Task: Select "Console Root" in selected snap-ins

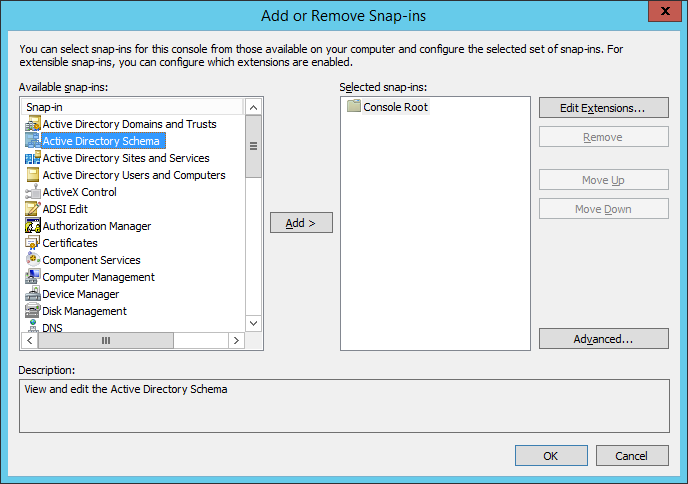Action: (x=395, y=107)
